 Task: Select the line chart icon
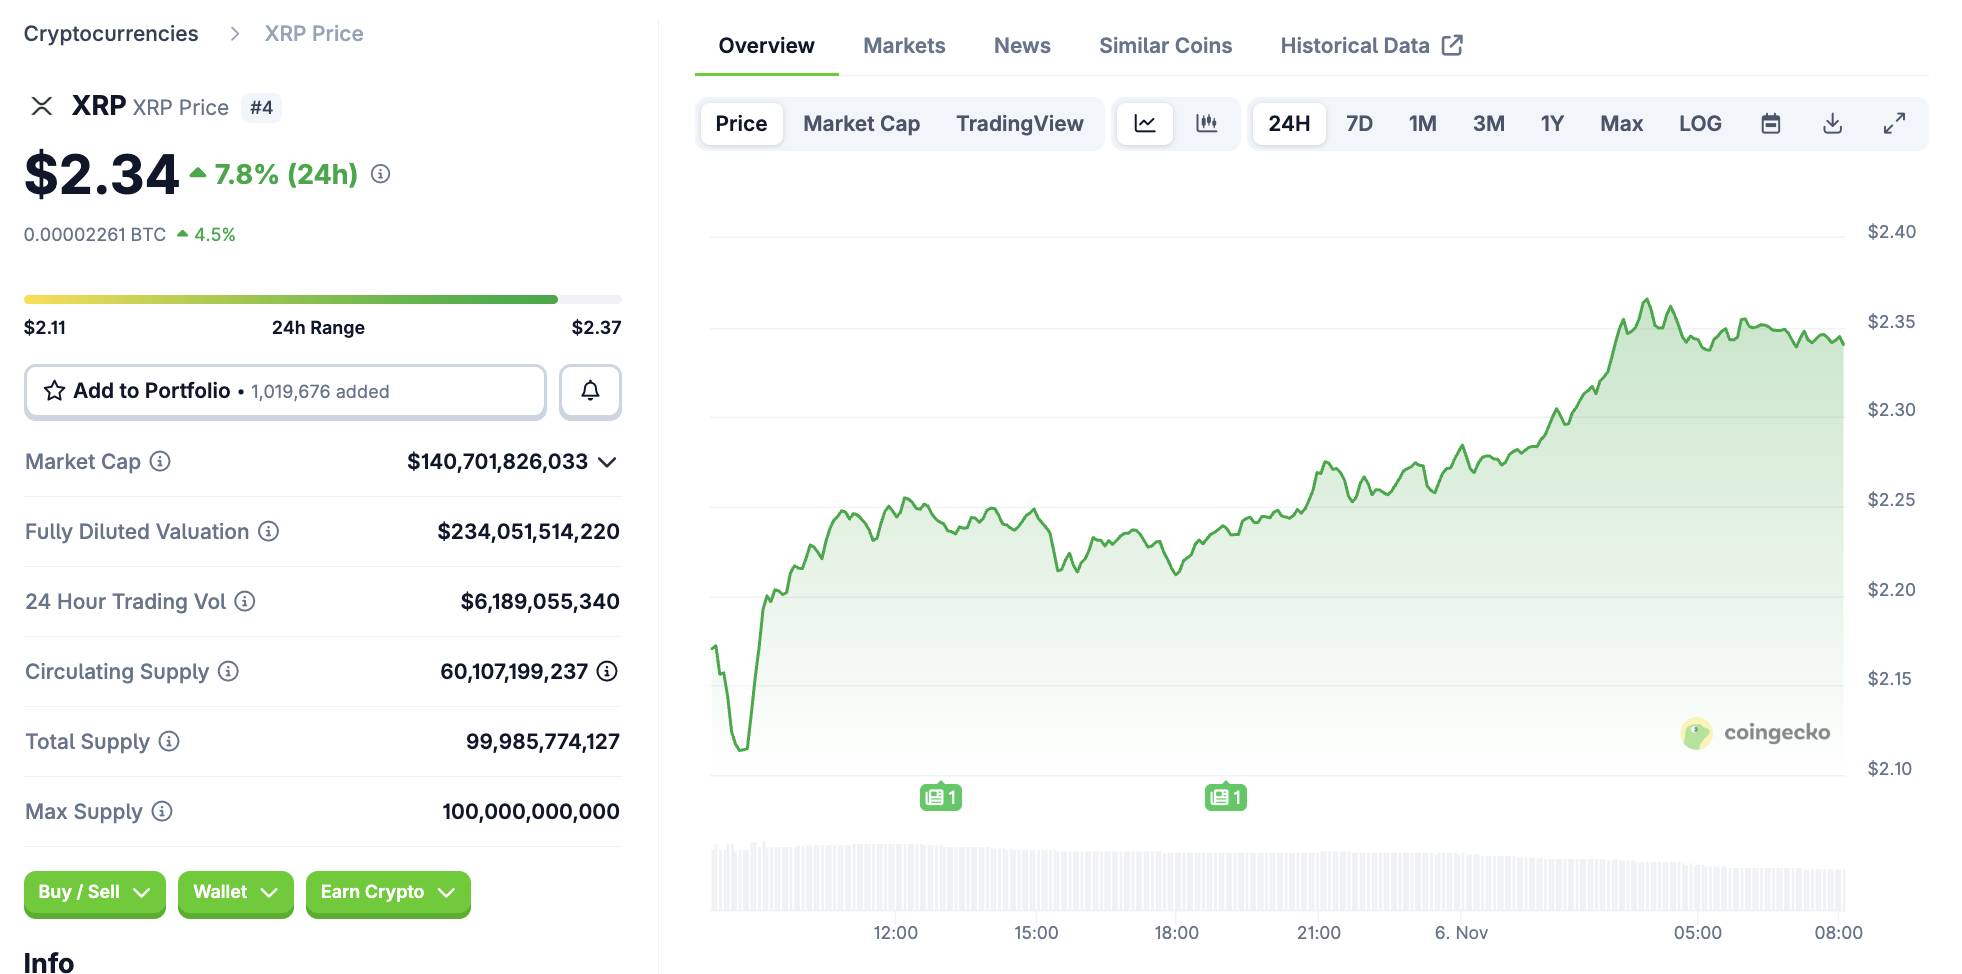pyautogui.click(x=1144, y=123)
